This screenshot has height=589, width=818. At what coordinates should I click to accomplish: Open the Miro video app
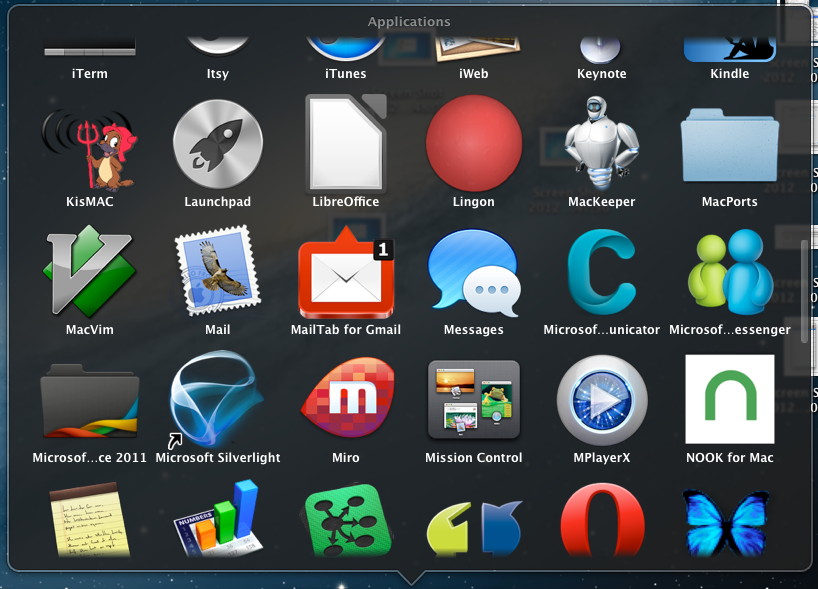[348, 399]
